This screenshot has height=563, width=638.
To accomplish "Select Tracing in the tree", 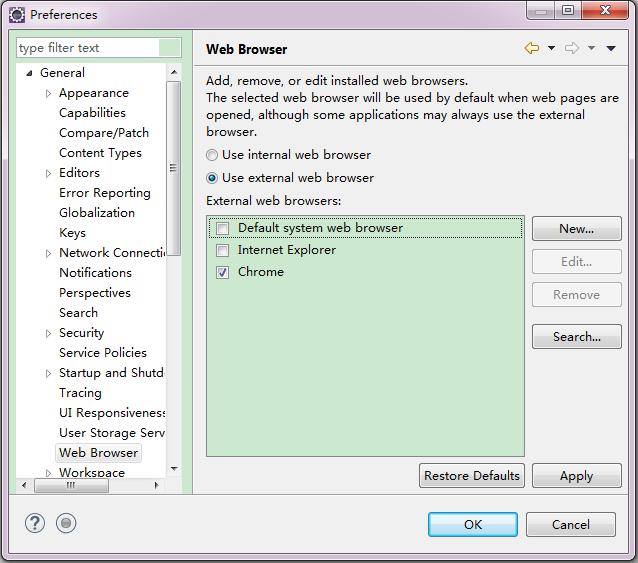I will (x=80, y=393).
